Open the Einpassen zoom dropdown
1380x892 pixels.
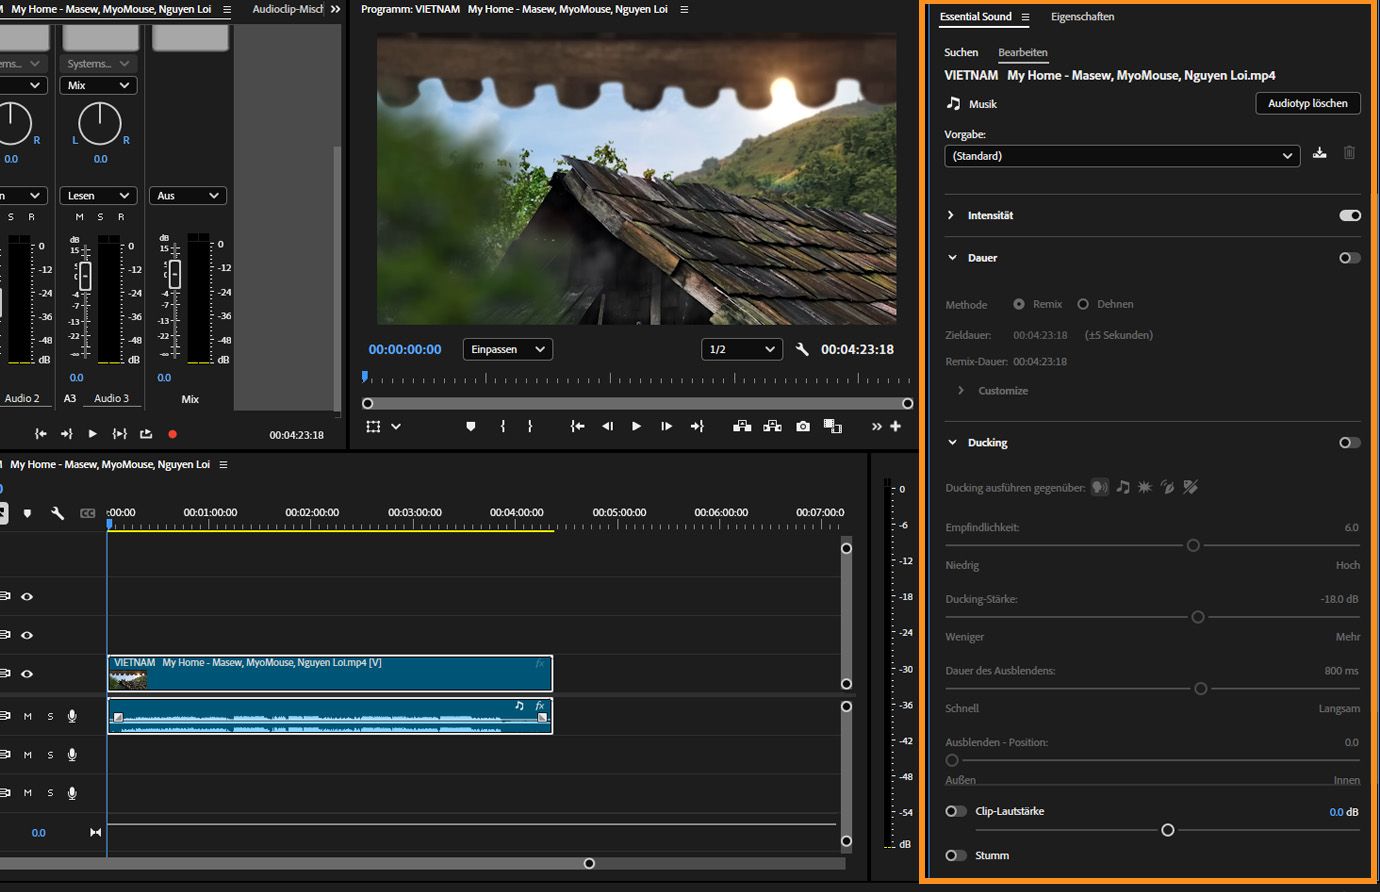[x=507, y=349]
